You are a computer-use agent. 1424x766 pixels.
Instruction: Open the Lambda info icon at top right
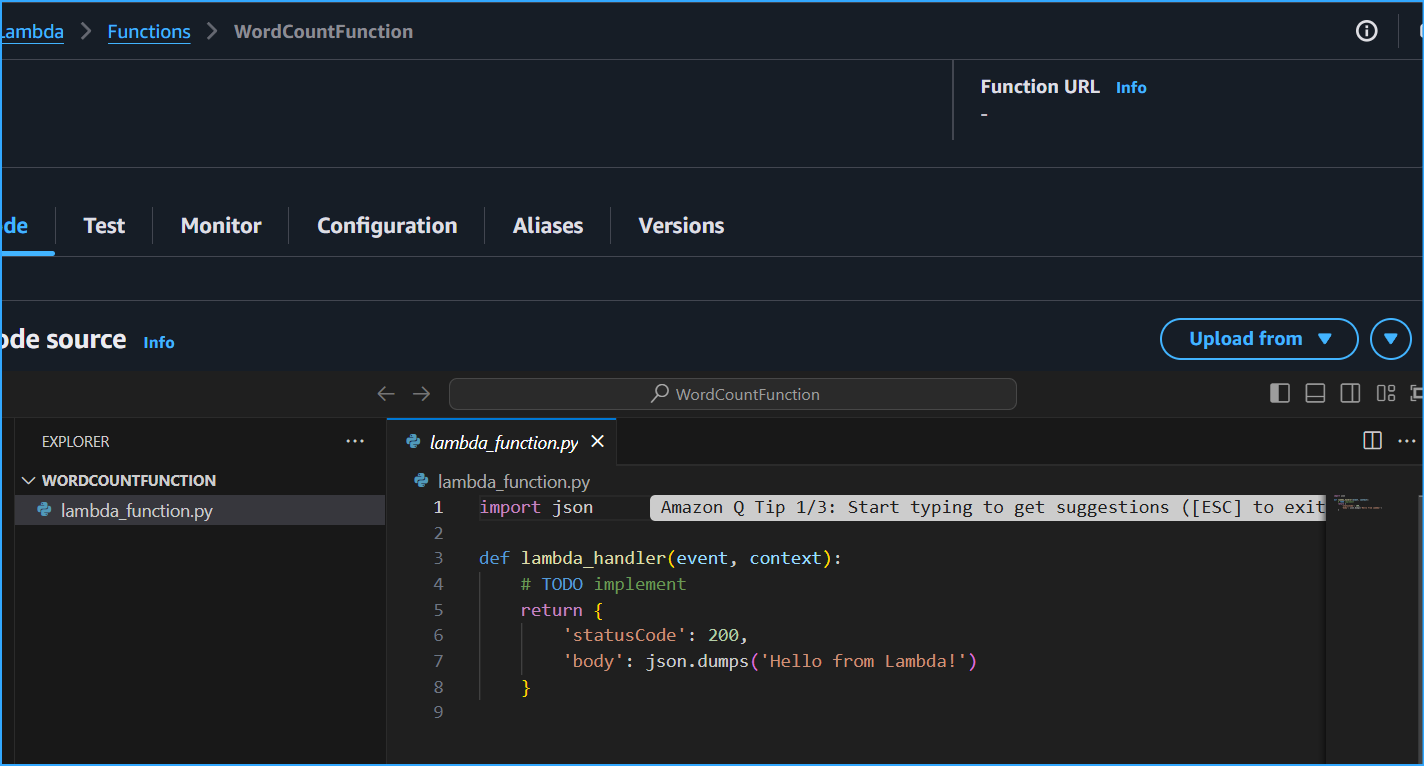[1366, 31]
